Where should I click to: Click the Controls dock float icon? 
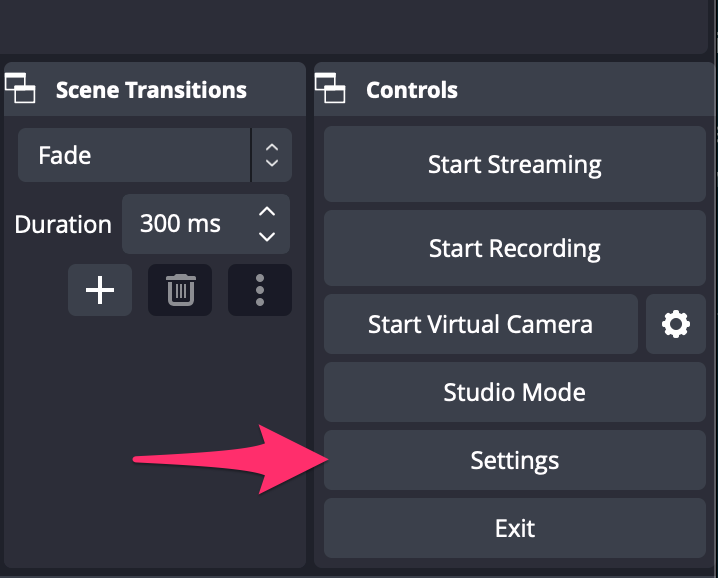[x=330, y=88]
